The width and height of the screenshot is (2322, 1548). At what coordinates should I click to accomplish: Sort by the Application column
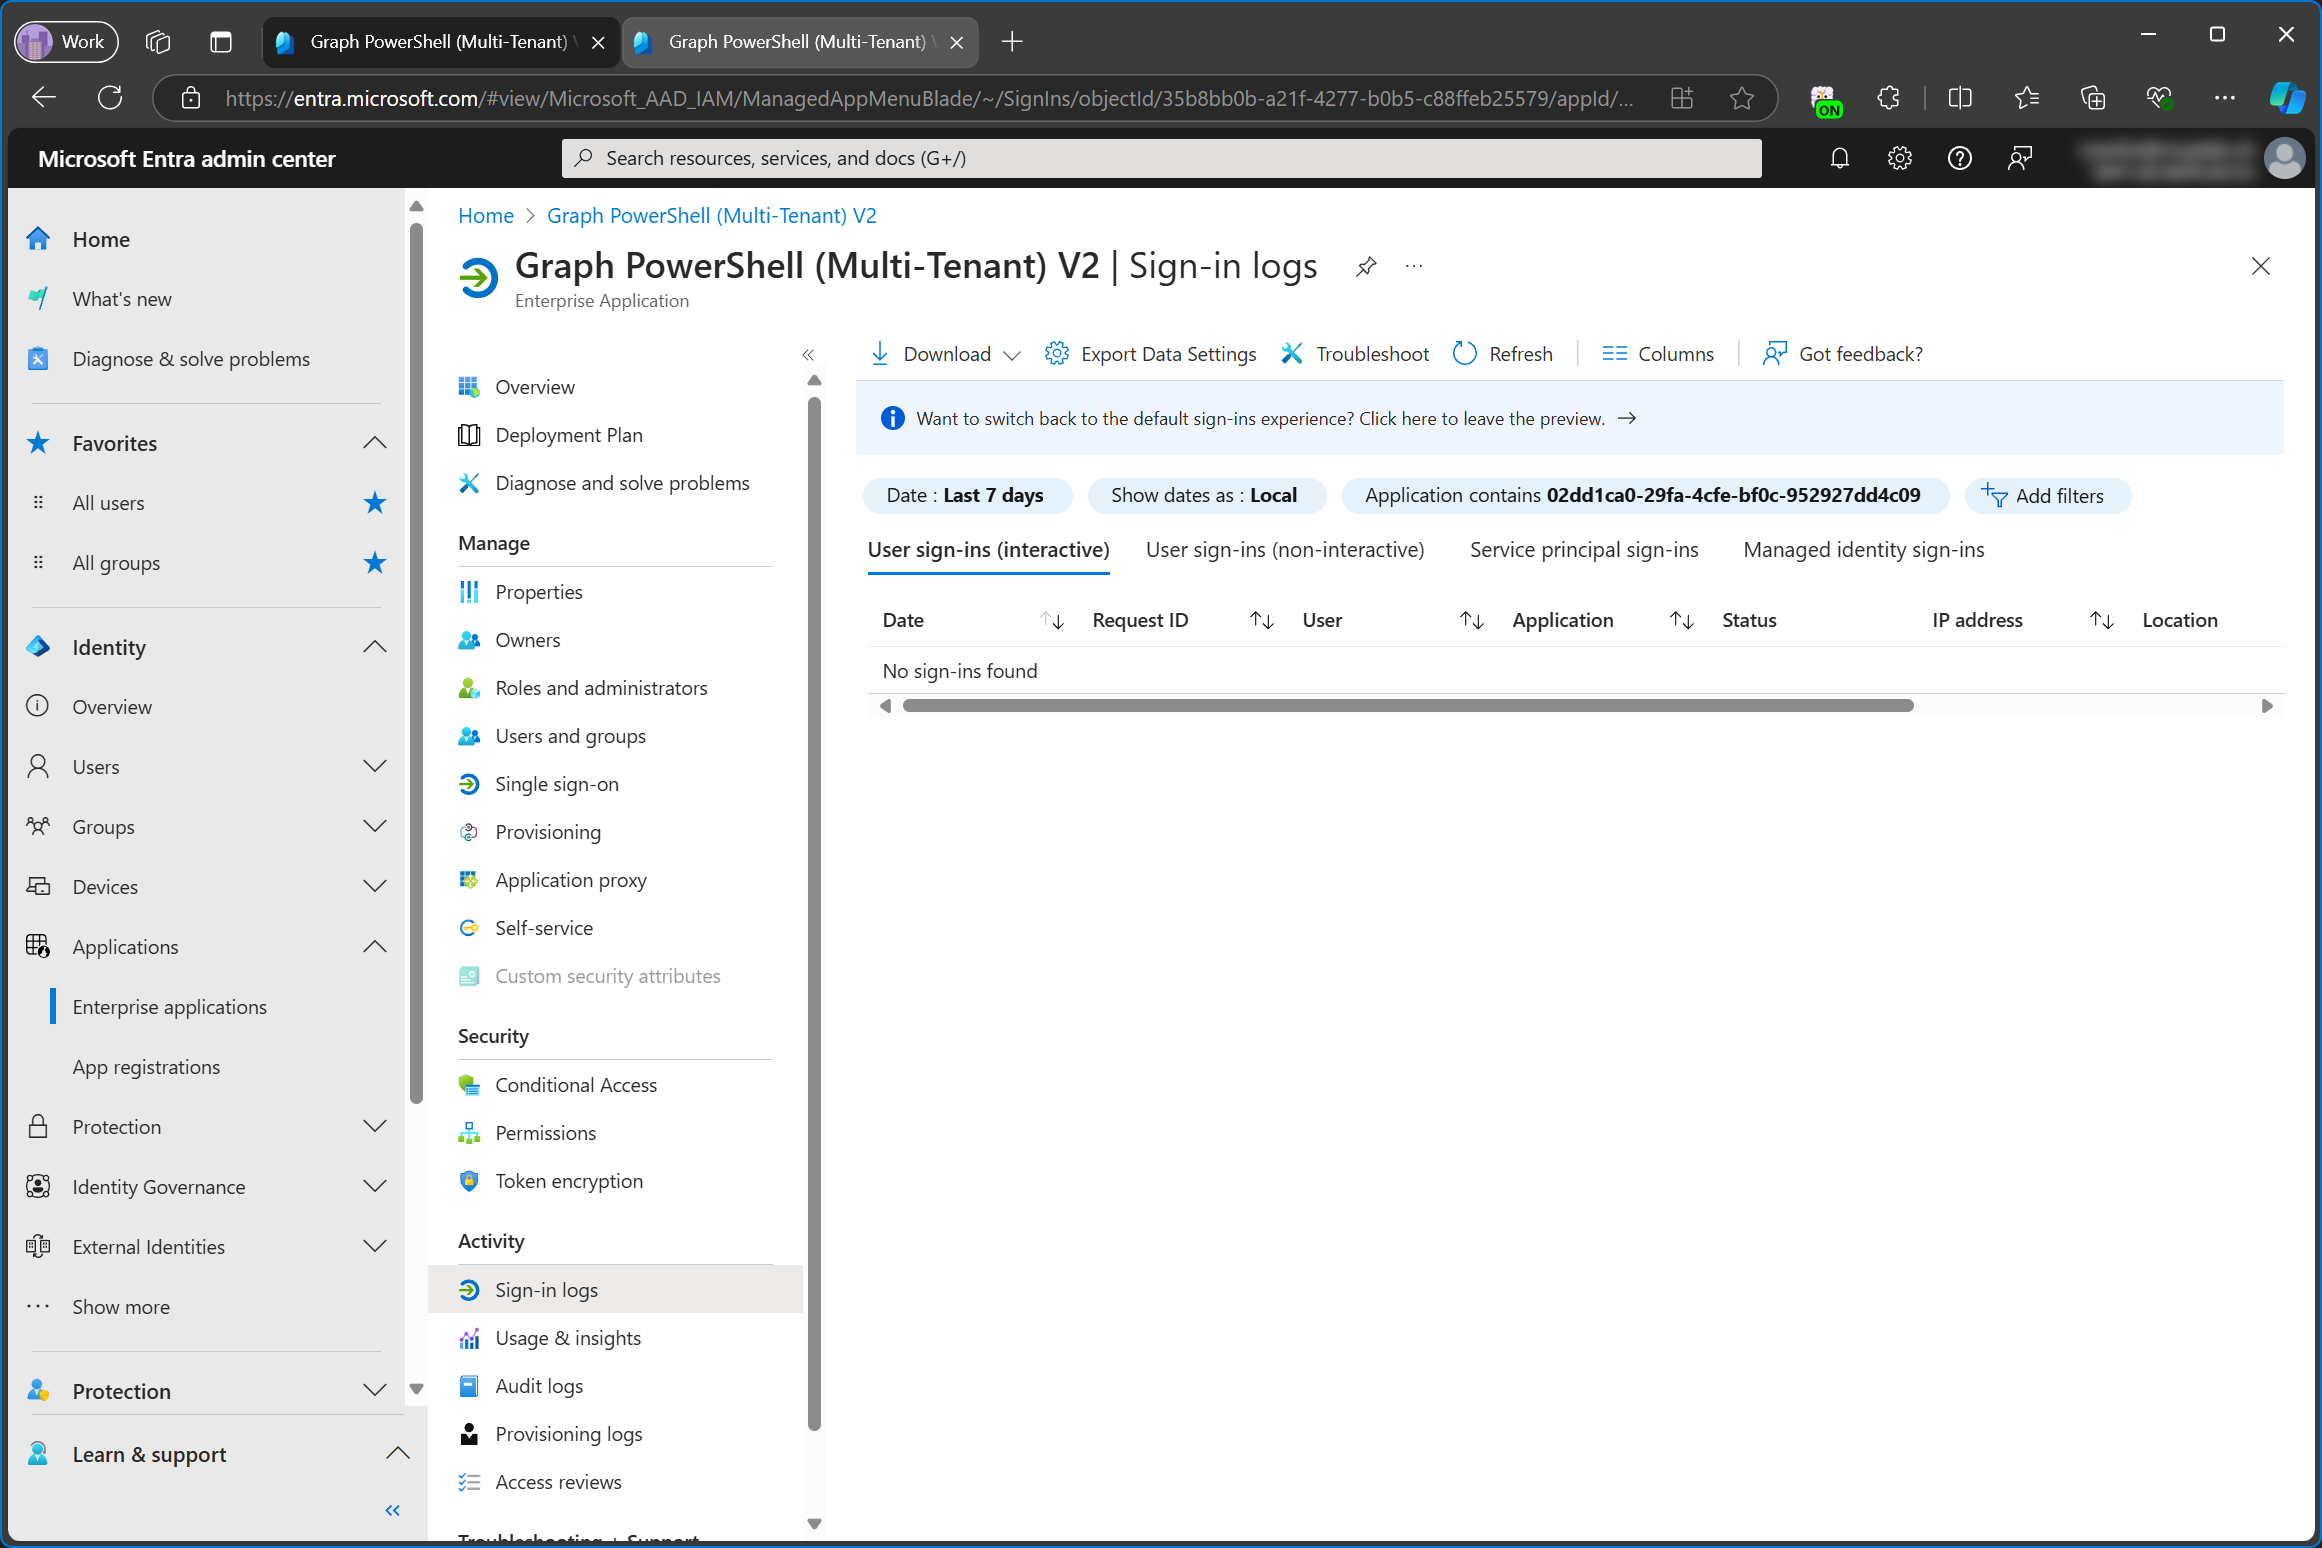[1682, 620]
